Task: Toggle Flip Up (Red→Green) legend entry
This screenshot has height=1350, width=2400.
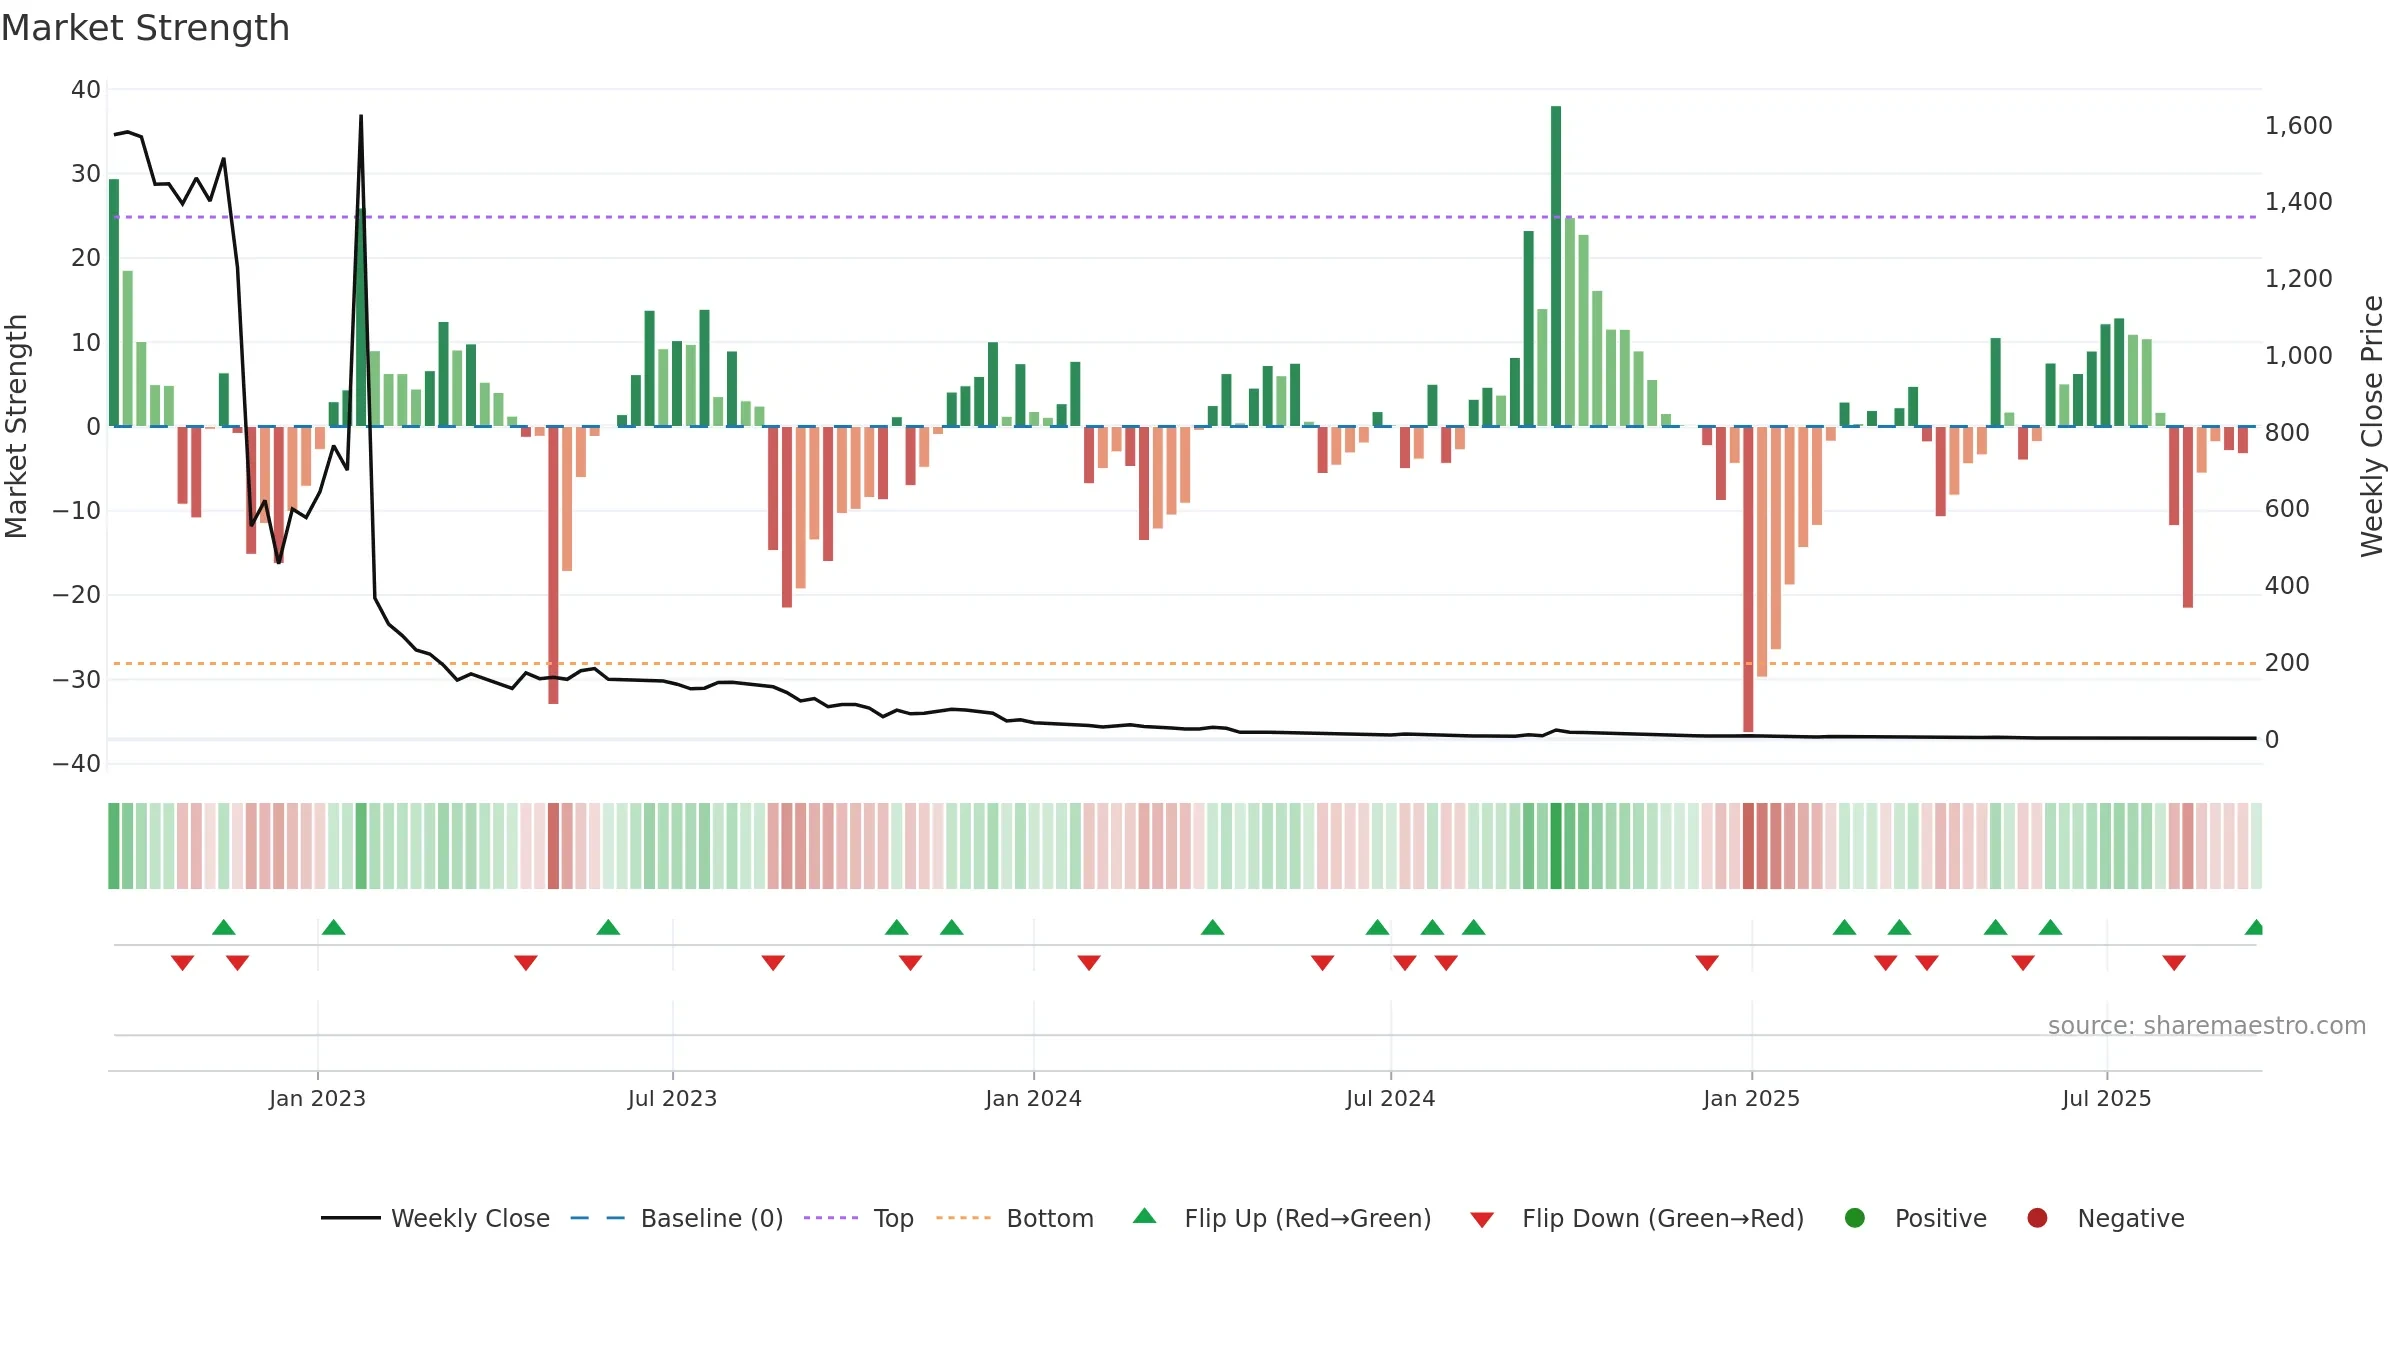Action: (1281, 1218)
